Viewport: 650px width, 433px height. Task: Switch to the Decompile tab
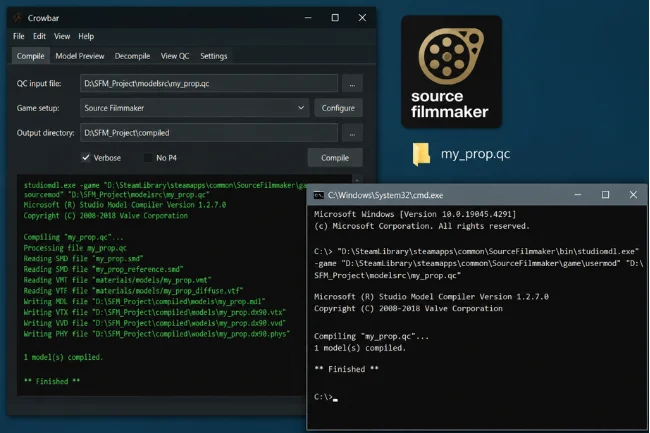pos(132,56)
